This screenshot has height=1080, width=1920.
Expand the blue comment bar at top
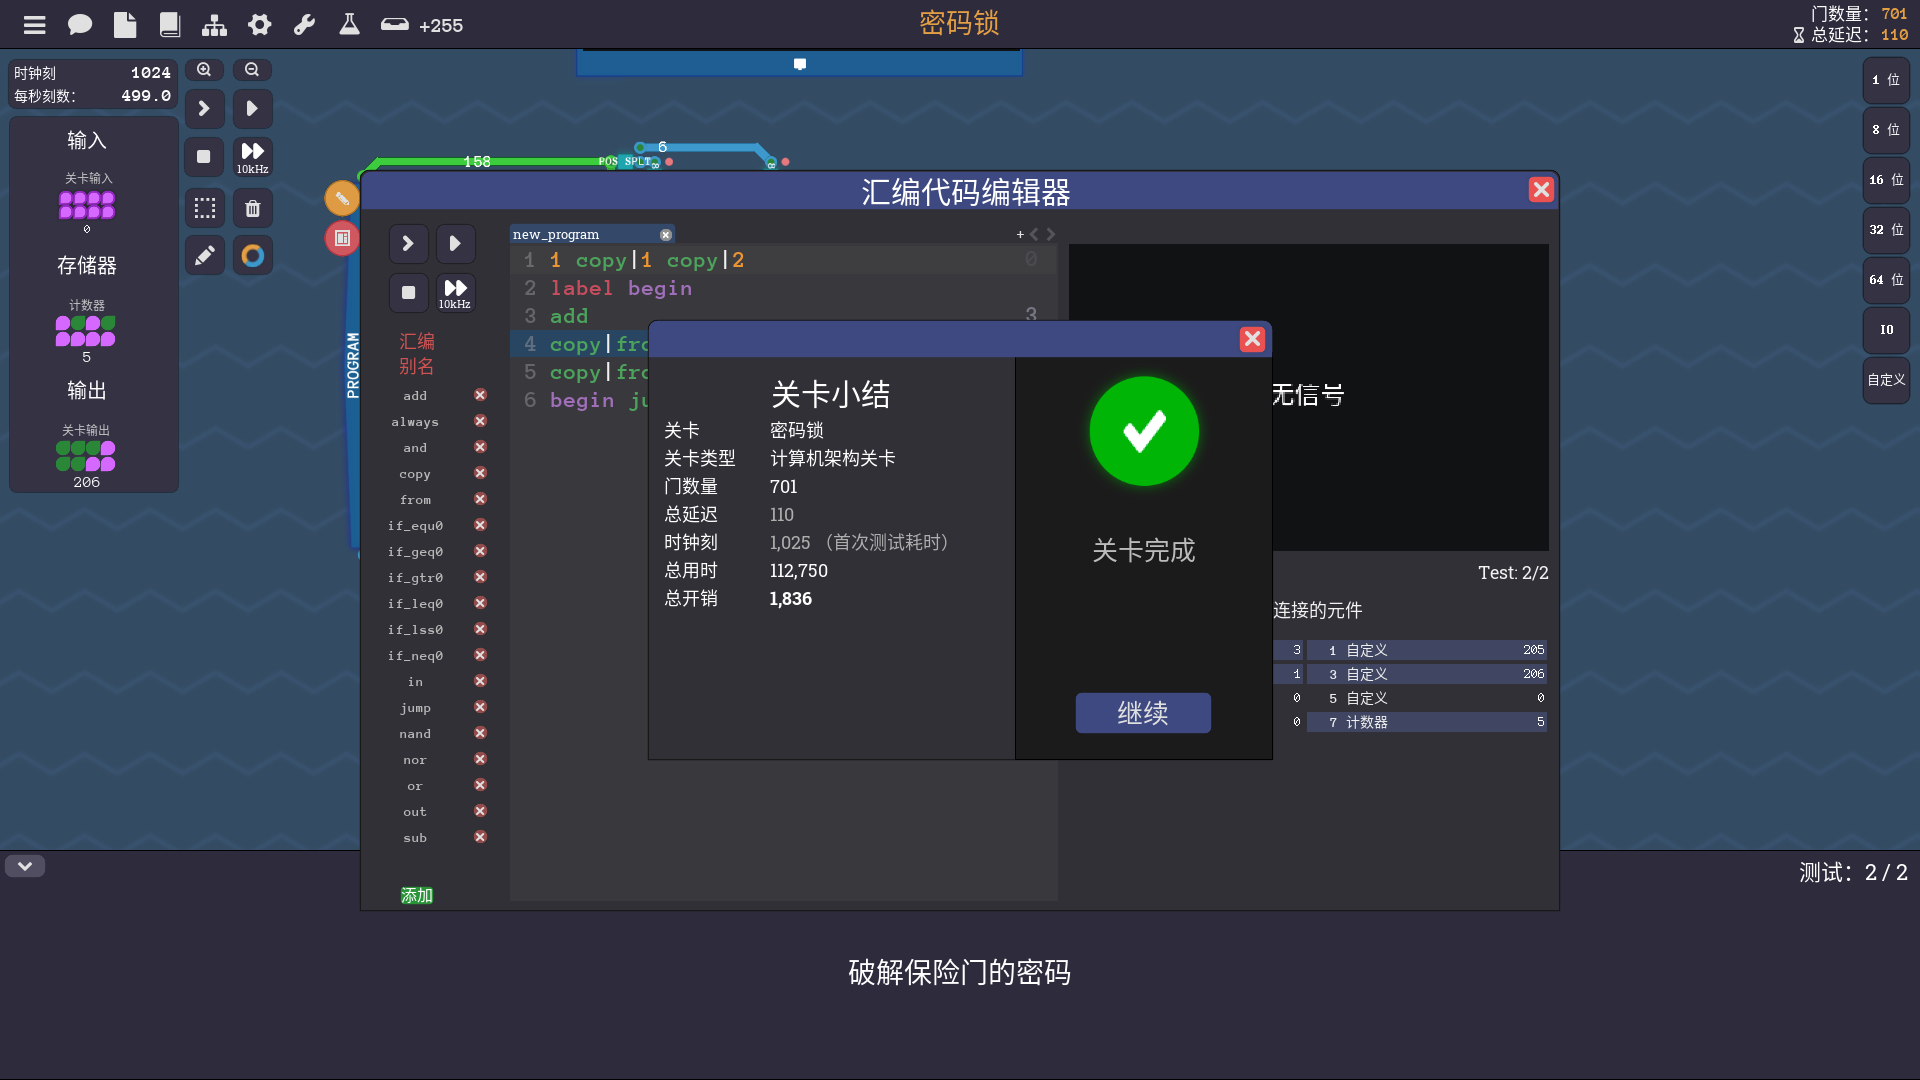point(799,64)
